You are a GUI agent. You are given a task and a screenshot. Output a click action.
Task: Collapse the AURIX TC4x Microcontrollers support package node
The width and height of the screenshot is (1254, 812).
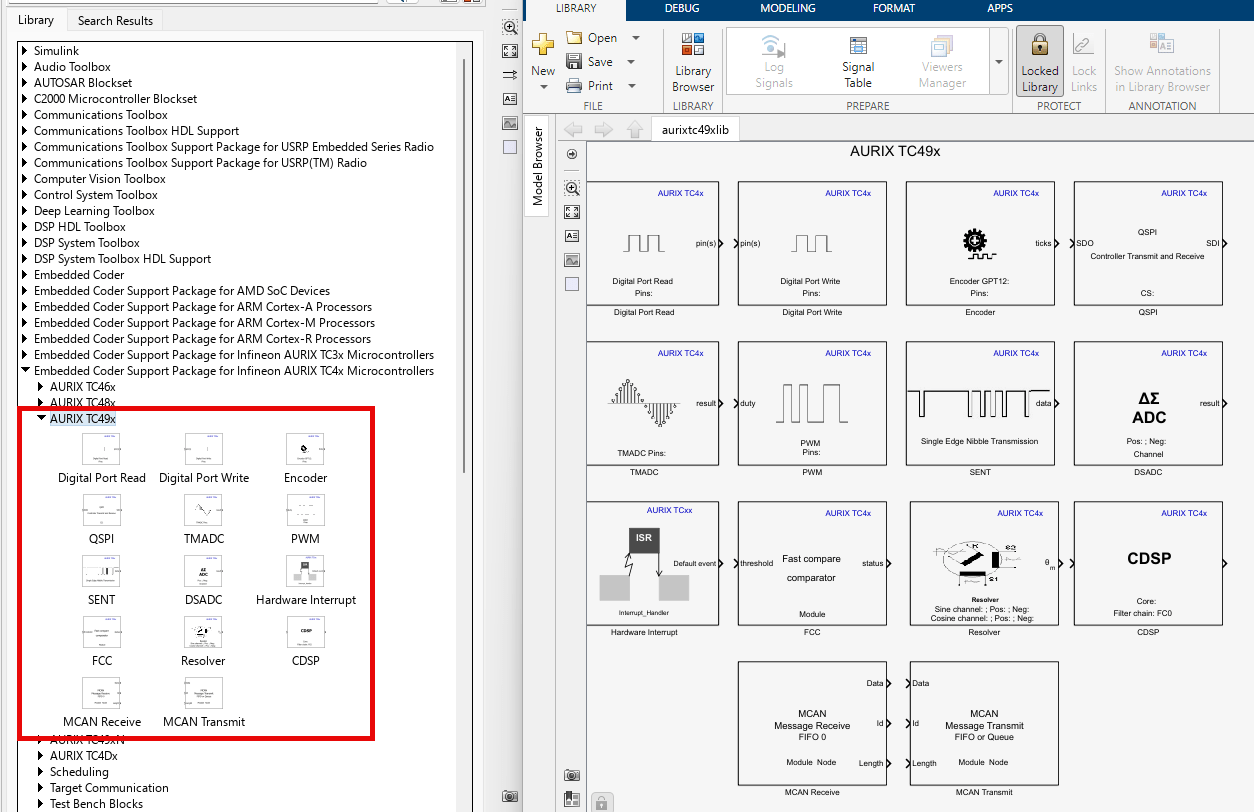[x=25, y=371]
